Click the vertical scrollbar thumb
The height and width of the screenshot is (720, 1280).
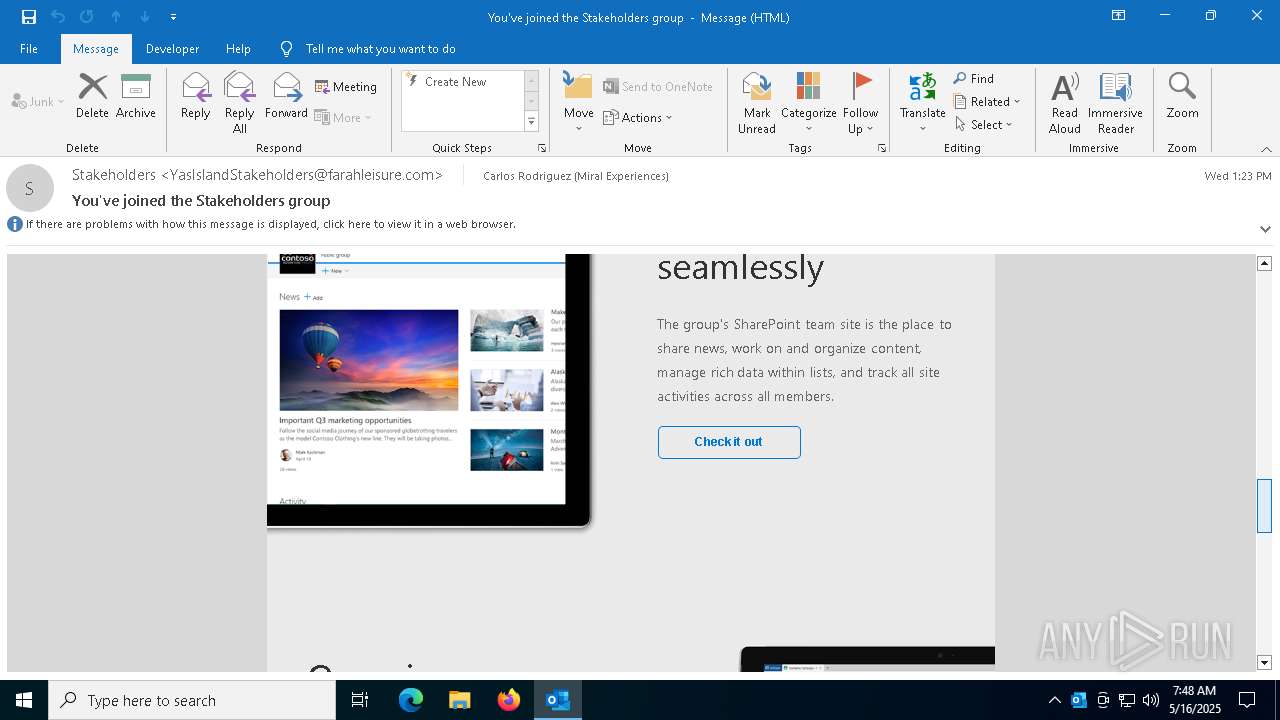pyautogui.click(x=1264, y=506)
